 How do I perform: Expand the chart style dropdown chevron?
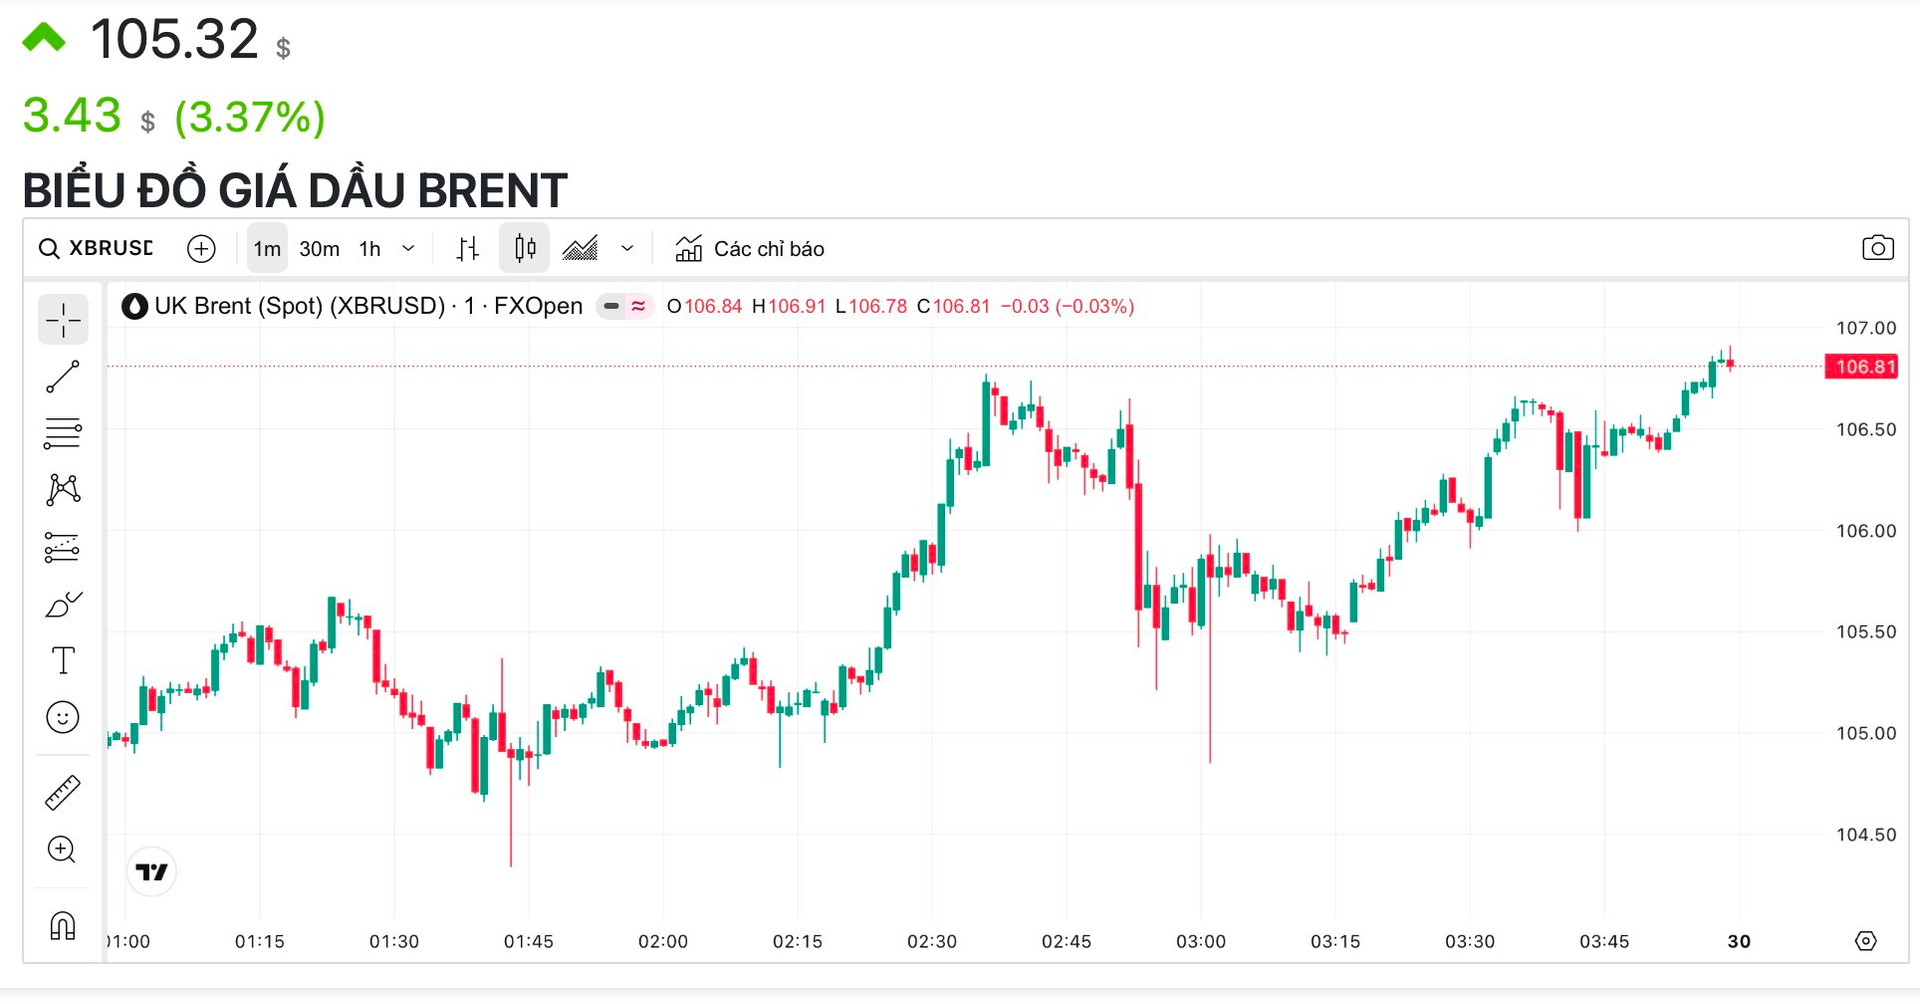pos(627,248)
